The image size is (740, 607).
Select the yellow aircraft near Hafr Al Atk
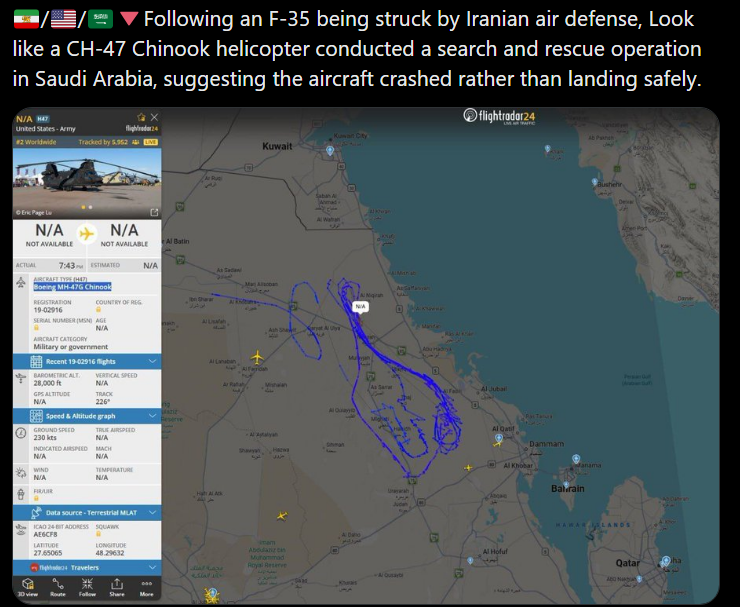click(x=282, y=515)
